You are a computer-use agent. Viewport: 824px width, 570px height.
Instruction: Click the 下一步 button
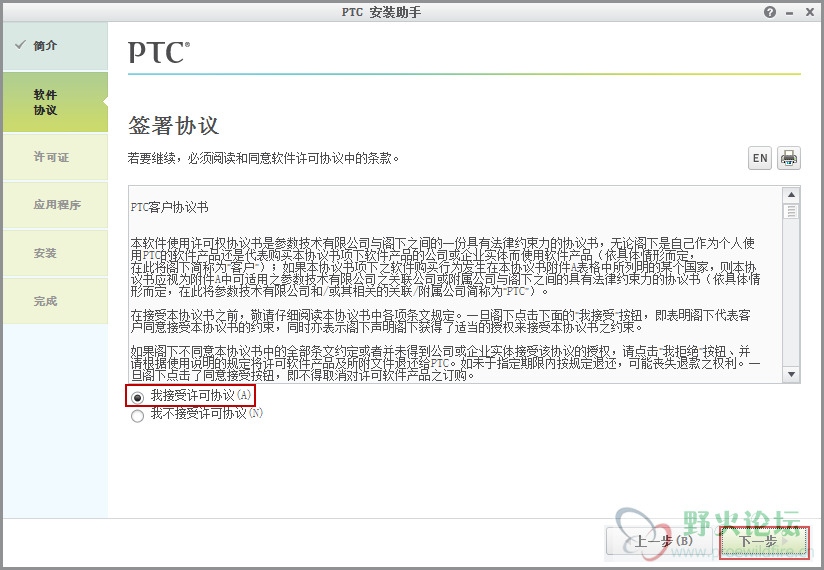click(x=764, y=541)
